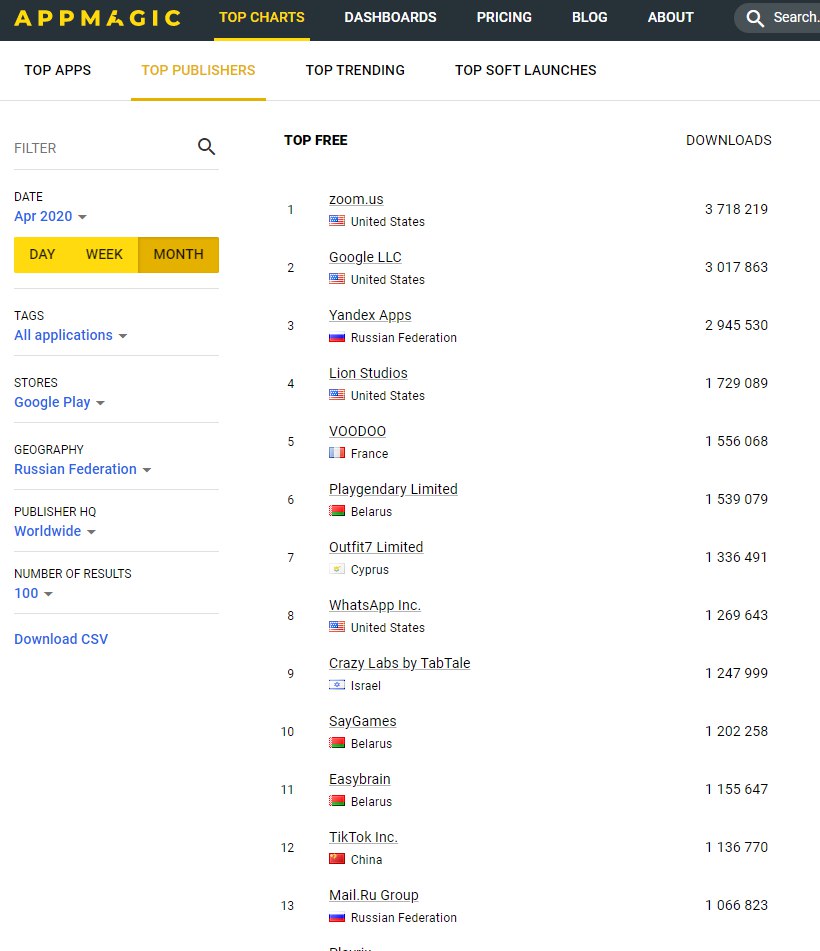The height and width of the screenshot is (951, 820).
Task: Click the Israel flag under Crazy Labs
Action: click(x=337, y=685)
